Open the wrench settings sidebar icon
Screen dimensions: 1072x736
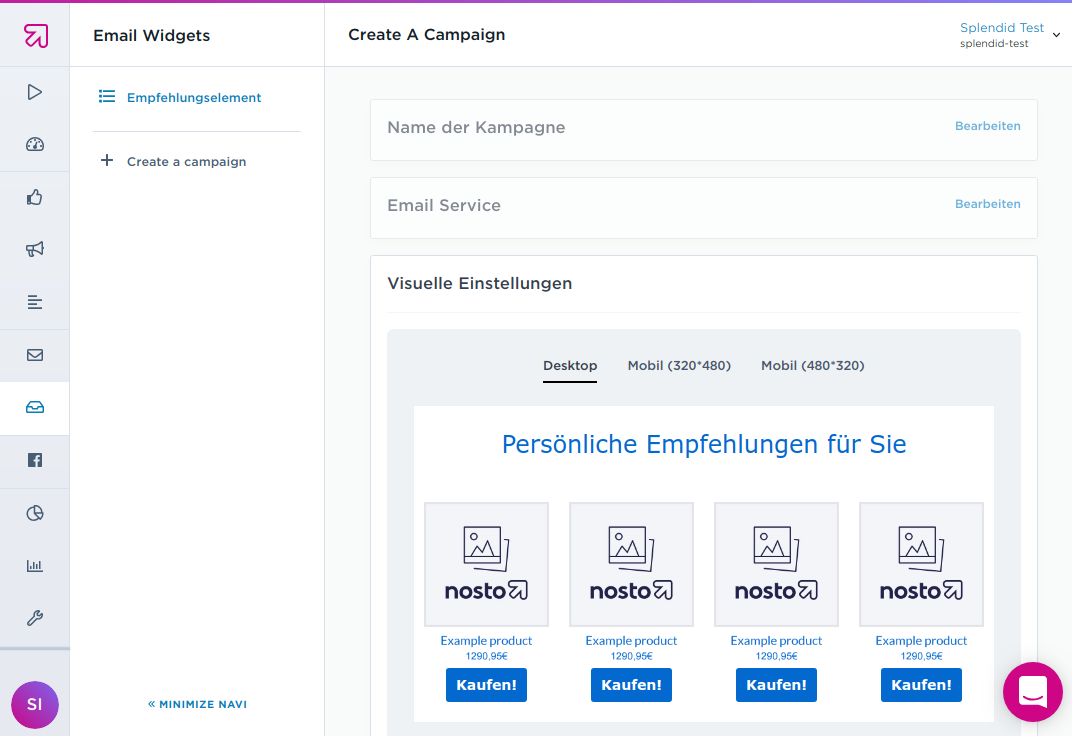click(x=35, y=618)
